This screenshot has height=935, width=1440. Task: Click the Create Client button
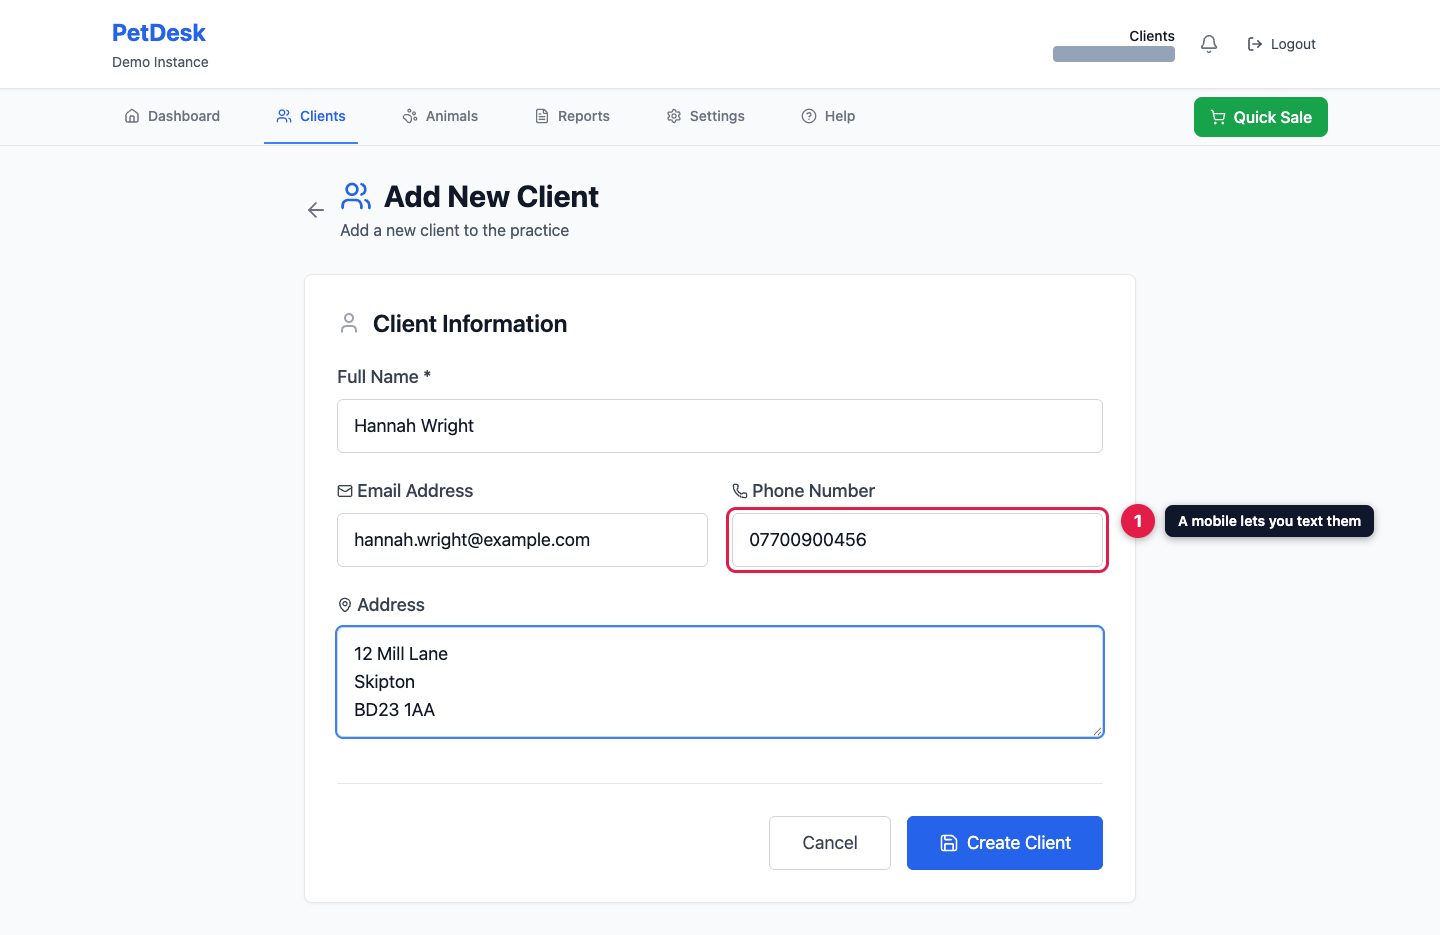click(1005, 843)
